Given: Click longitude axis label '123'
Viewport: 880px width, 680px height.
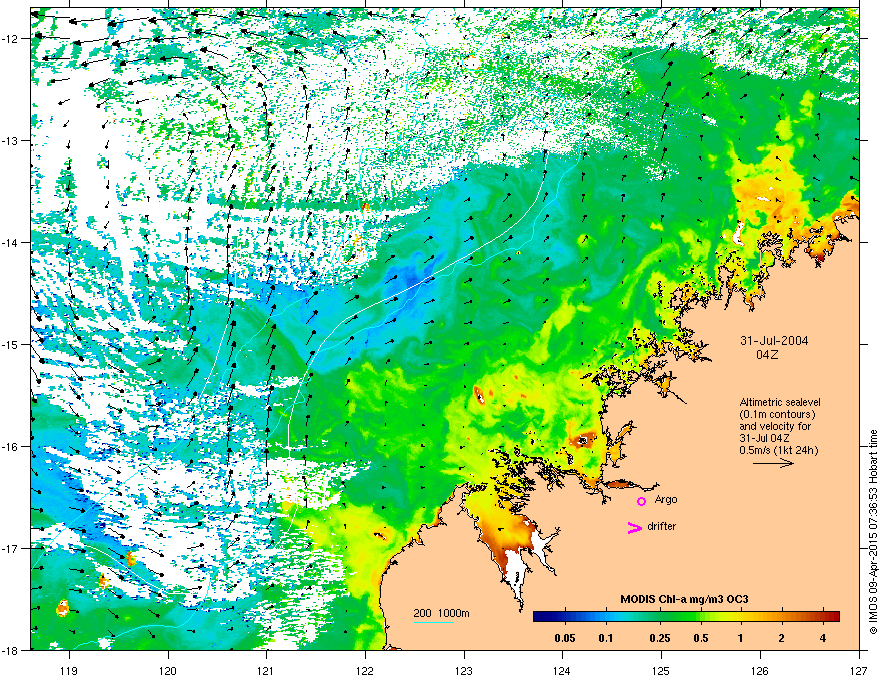Looking at the screenshot, I should pos(464,670).
